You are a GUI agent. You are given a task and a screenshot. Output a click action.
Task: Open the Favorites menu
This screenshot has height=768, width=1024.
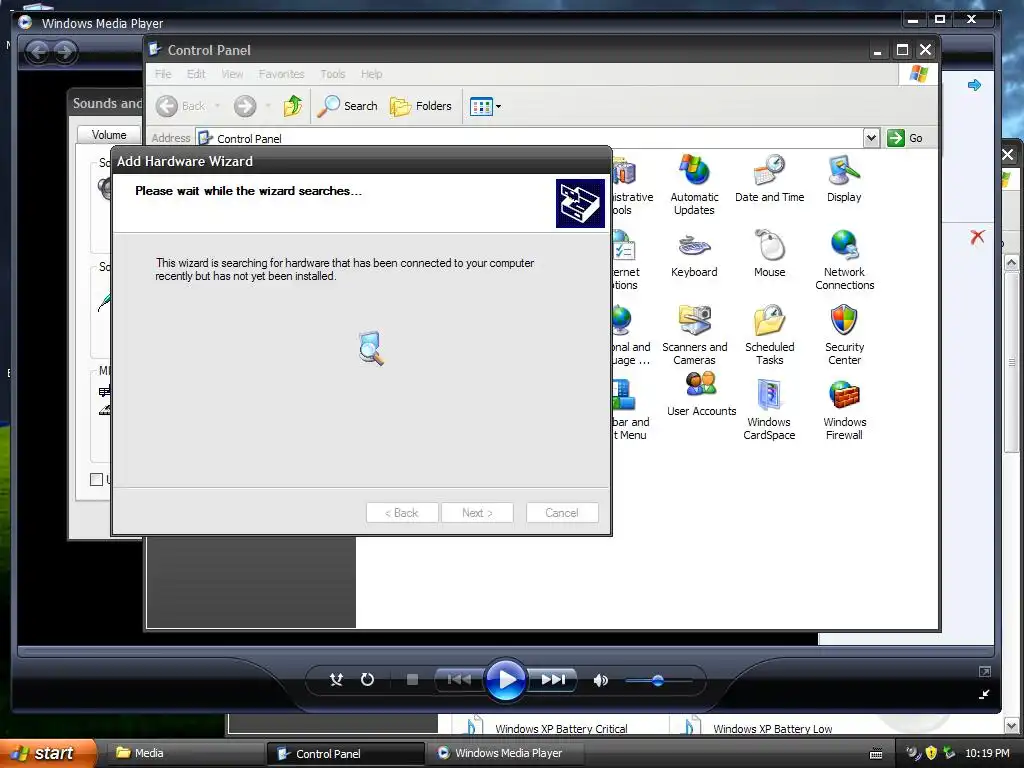[x=281, y=74]
